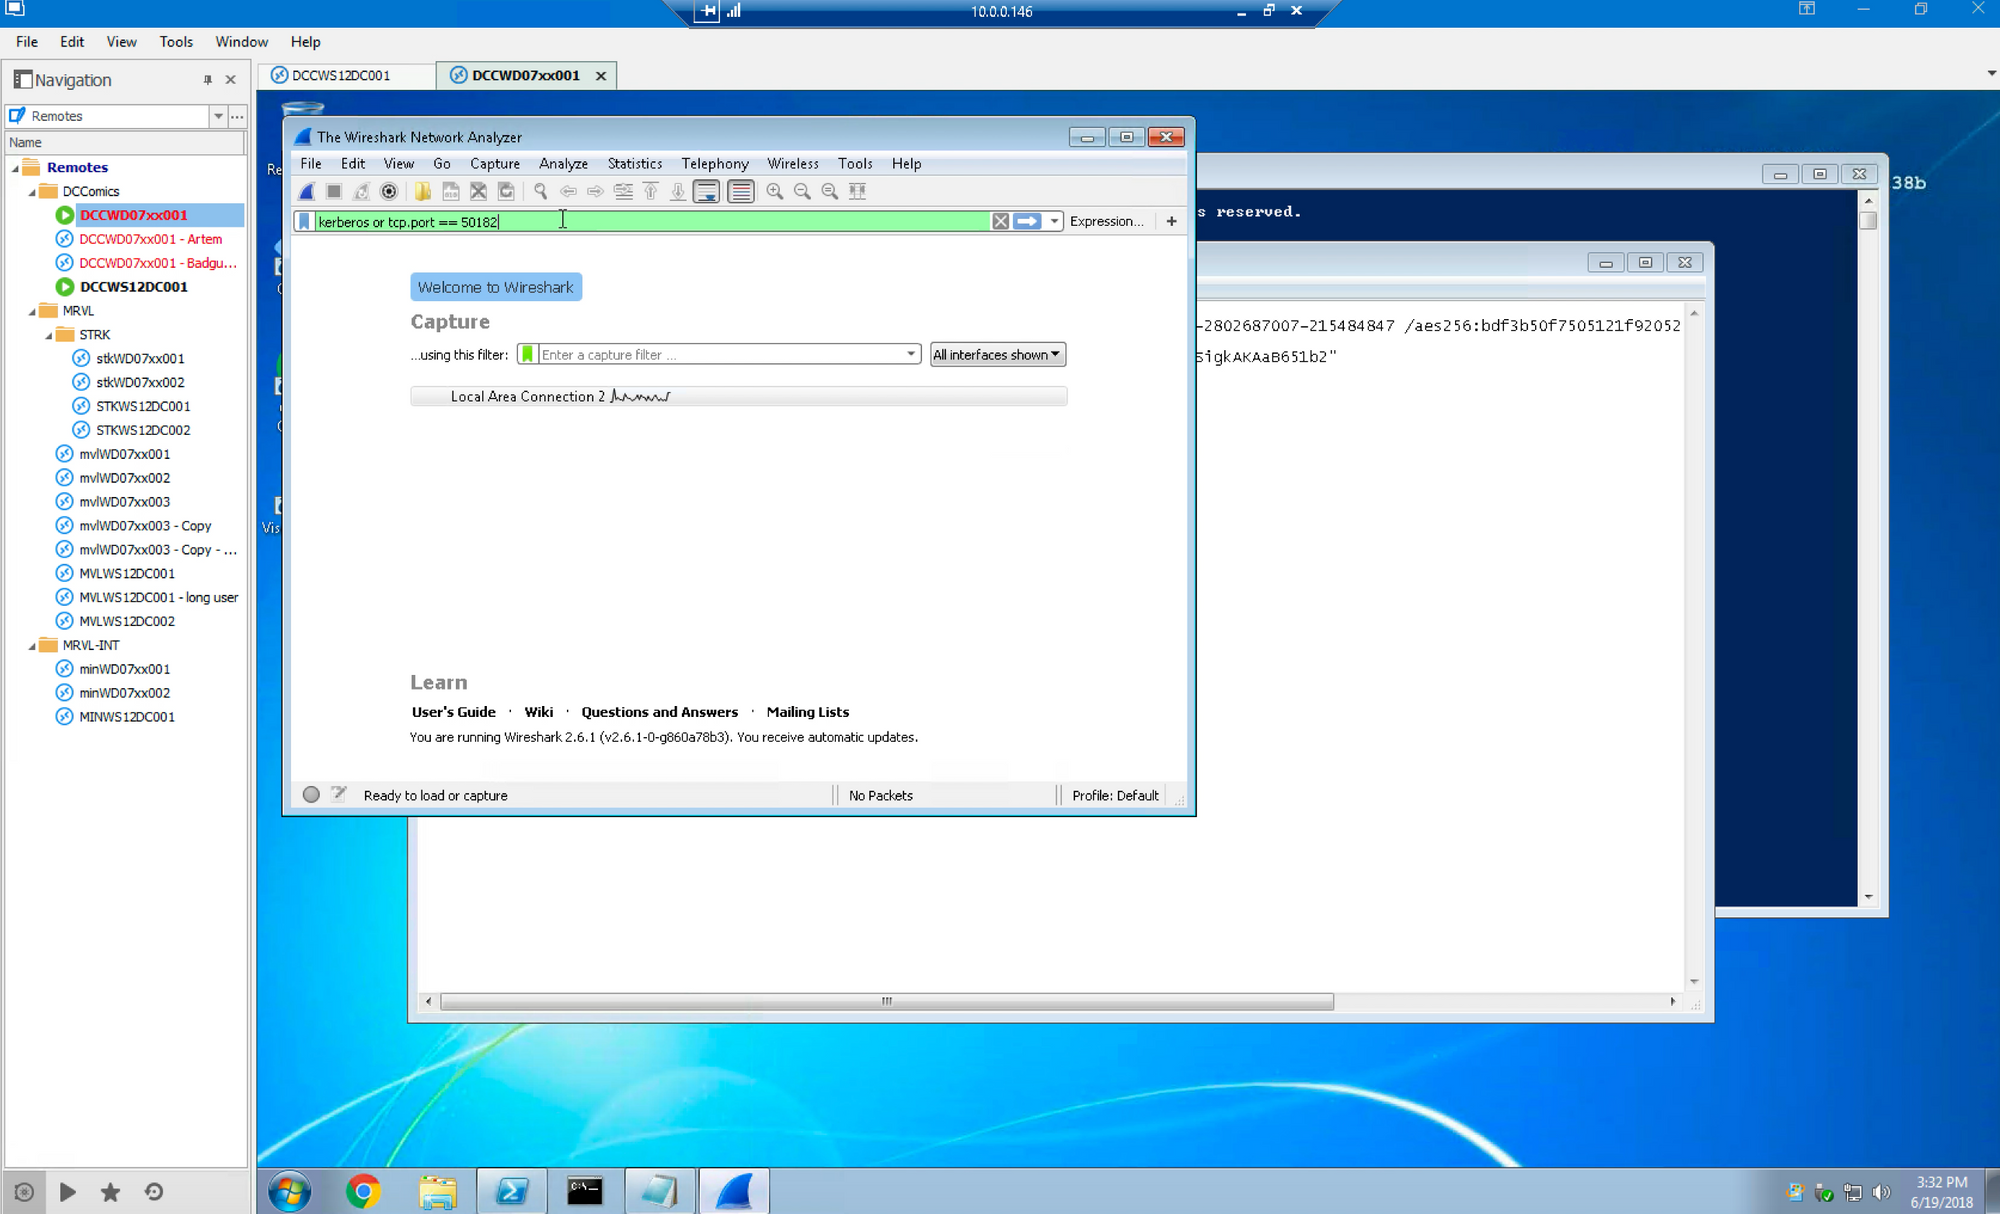Pin the Navigation panel
2000x1214 pixels.
[208, 80]
